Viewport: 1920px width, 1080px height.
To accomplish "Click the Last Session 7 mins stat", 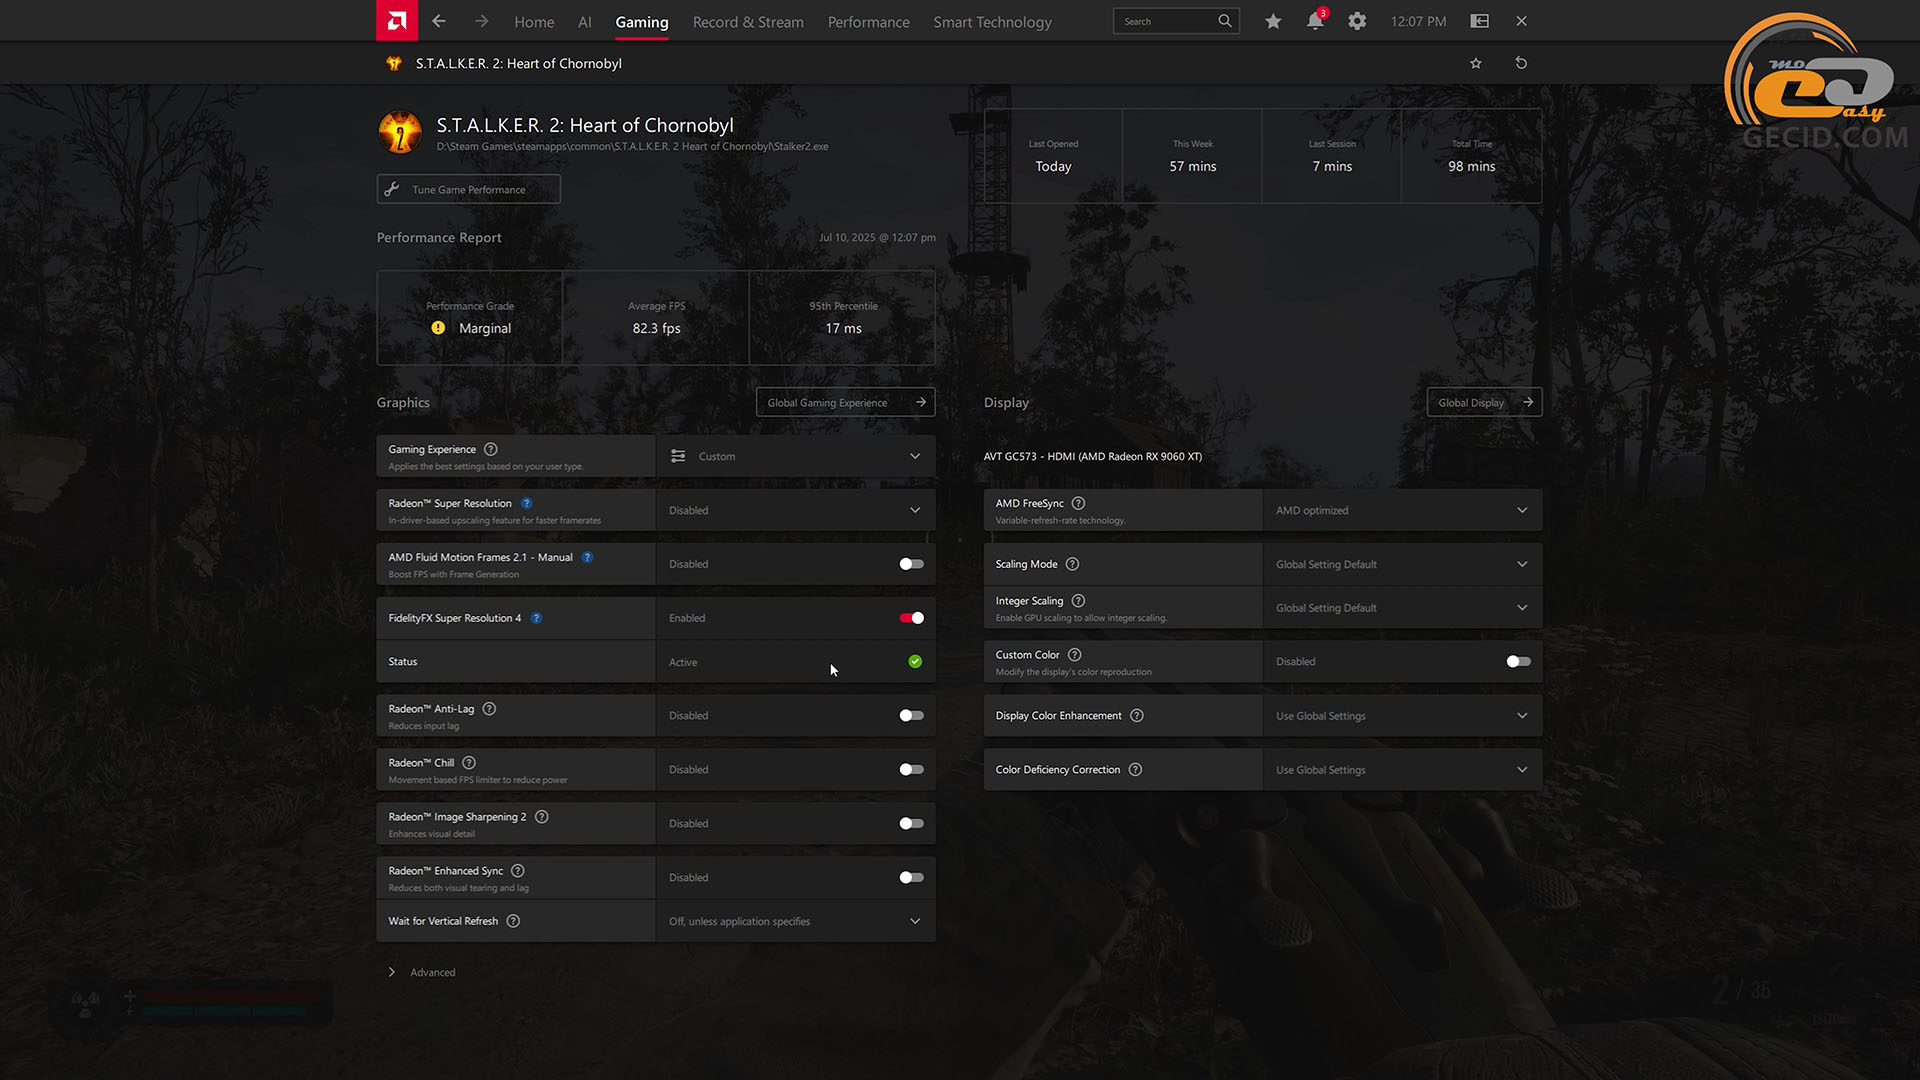I will tap(1332, 156).
